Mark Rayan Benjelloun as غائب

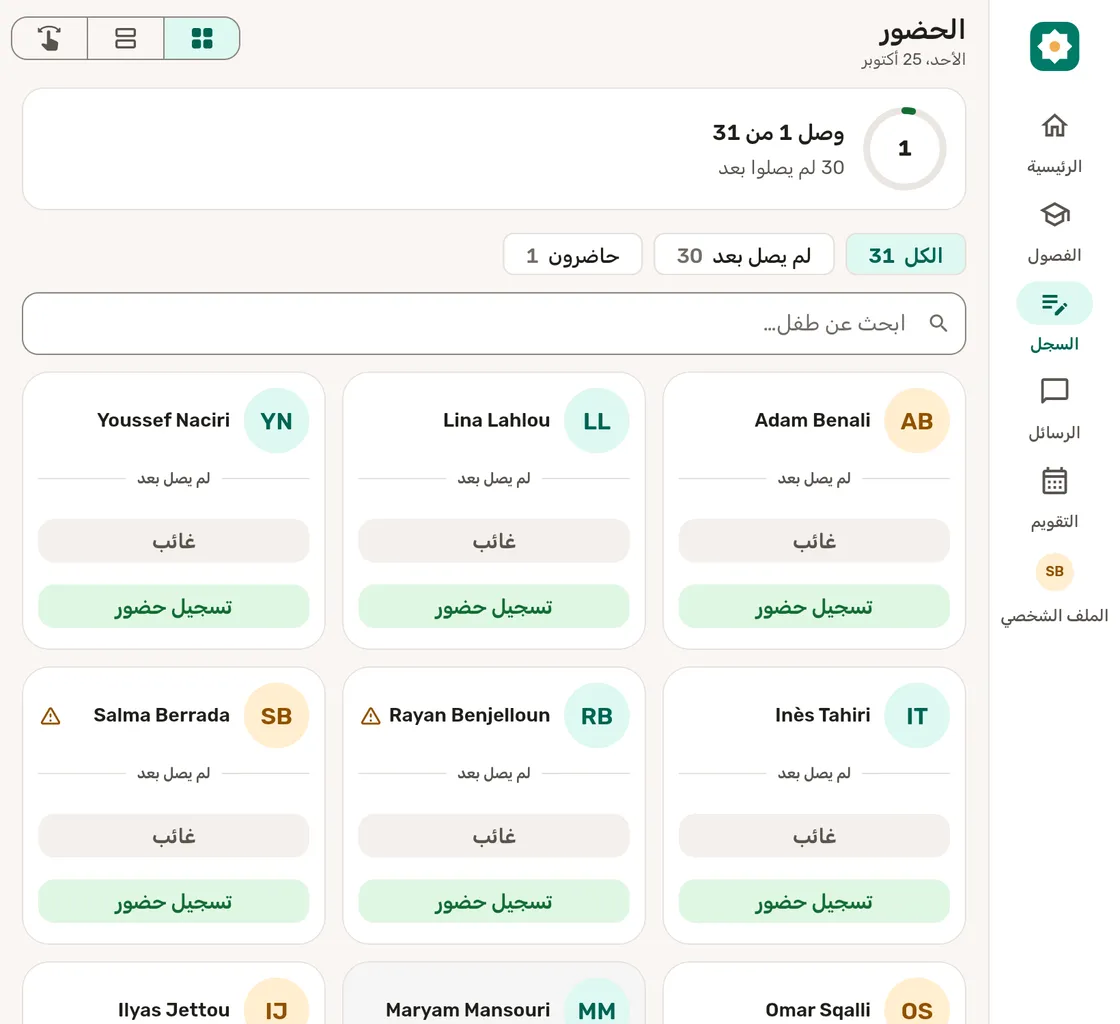[x=494, y=835]
